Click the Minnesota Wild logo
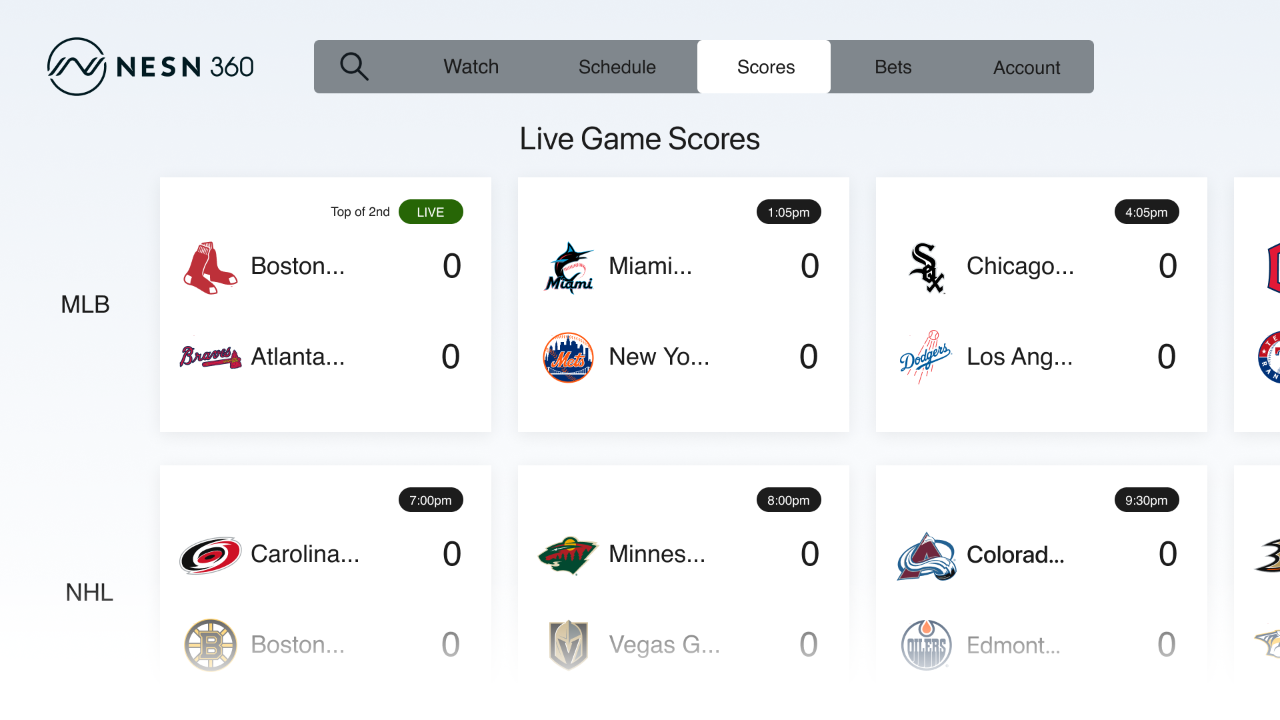 (x=568, y=554)
